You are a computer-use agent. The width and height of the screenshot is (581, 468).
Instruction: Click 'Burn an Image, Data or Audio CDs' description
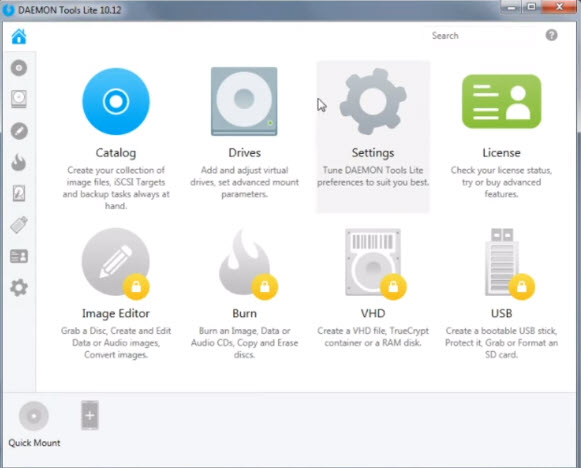pyautogui.click(x=245, y=343)
